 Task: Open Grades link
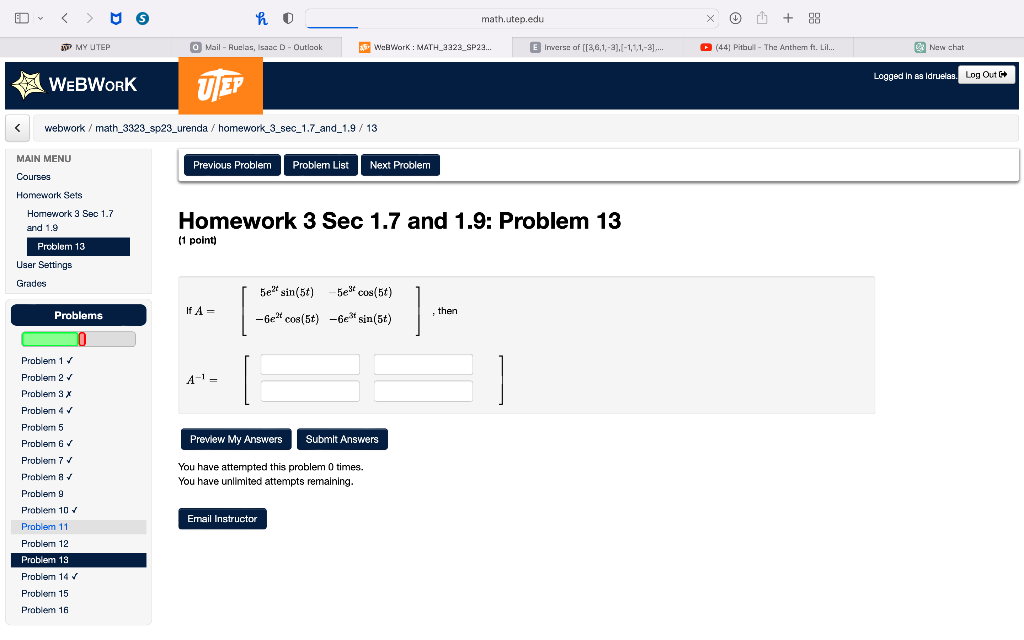point(31,283)
